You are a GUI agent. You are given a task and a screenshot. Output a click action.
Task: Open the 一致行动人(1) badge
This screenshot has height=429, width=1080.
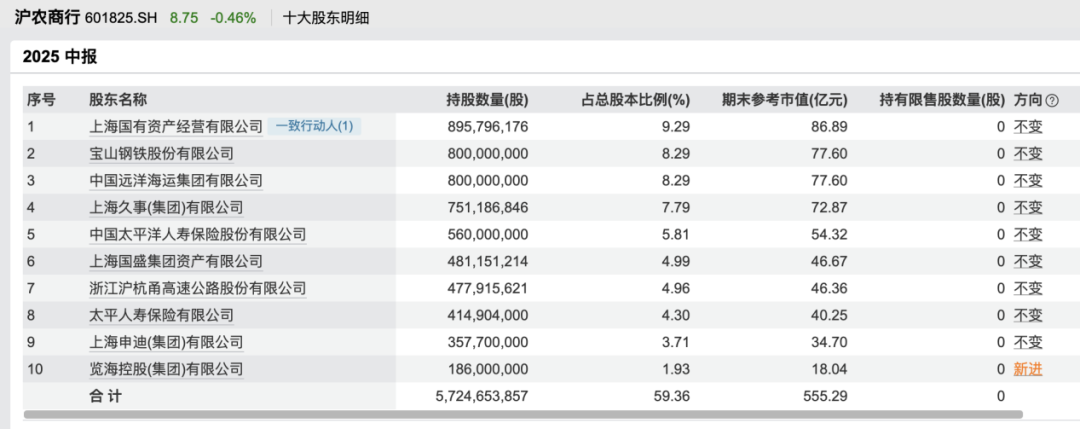pos(315,127)
